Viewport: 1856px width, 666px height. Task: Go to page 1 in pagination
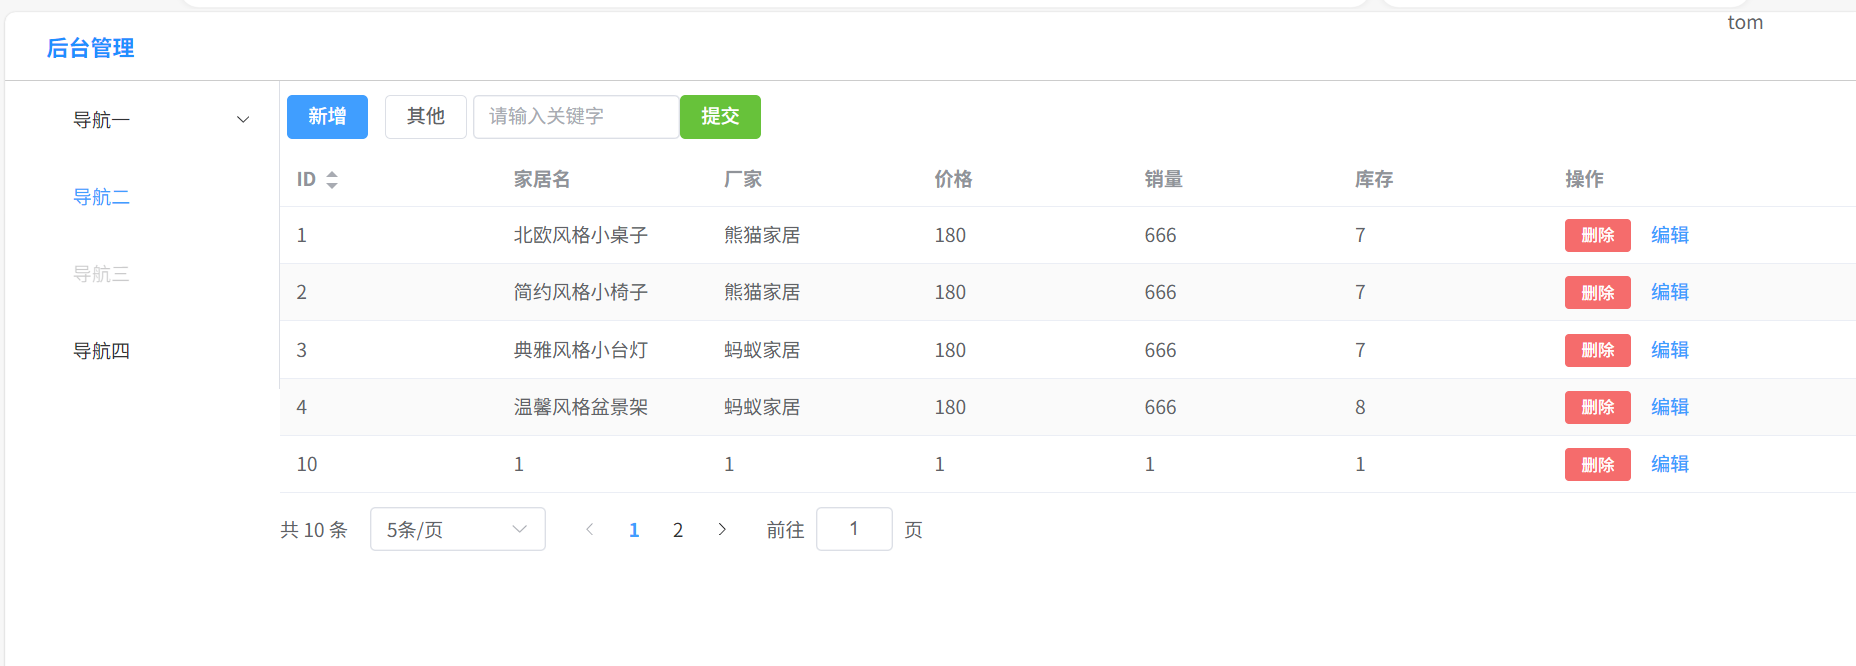(x=634, y=530)
